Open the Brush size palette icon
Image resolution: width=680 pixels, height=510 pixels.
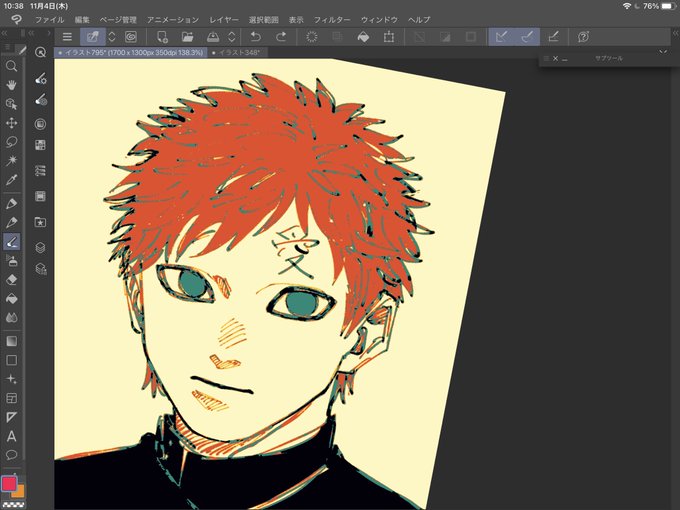[40, 100]
